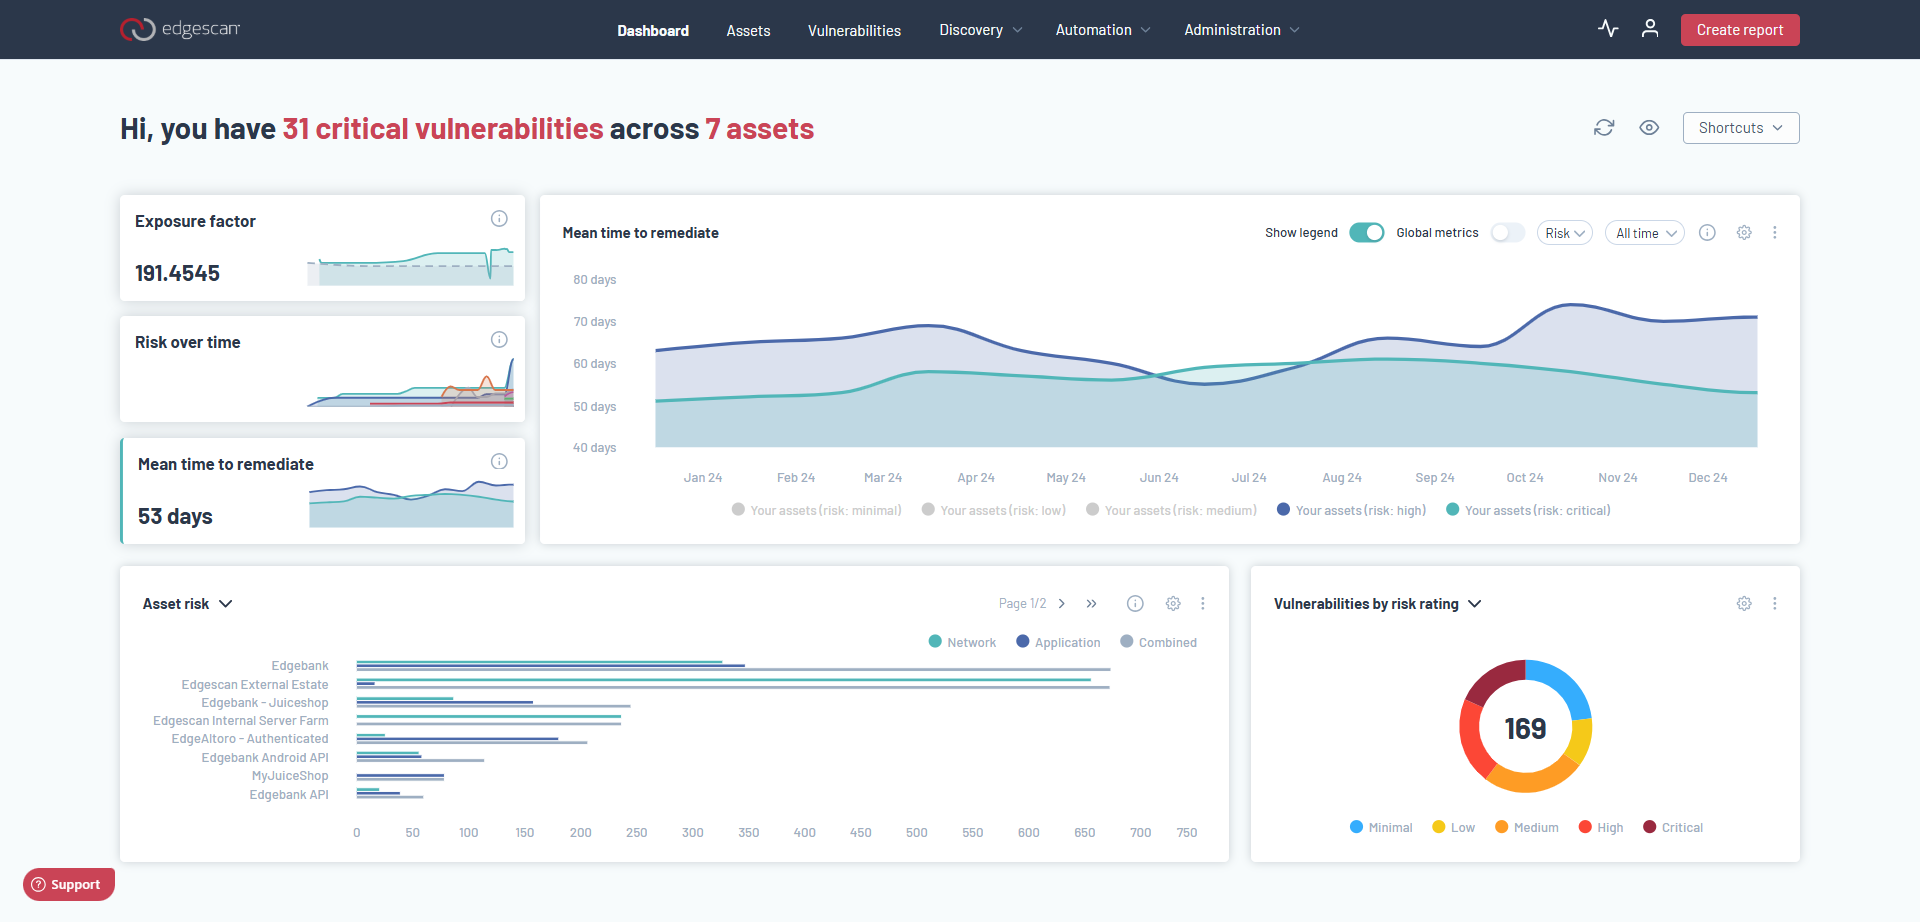Open the Risk filter dropdown
This screenshot has height=922, width=1920.
pos(1564,233)
